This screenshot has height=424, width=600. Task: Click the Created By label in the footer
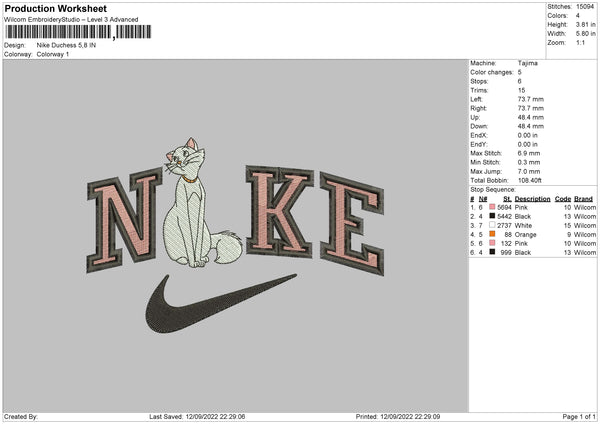tap(21, 416)
